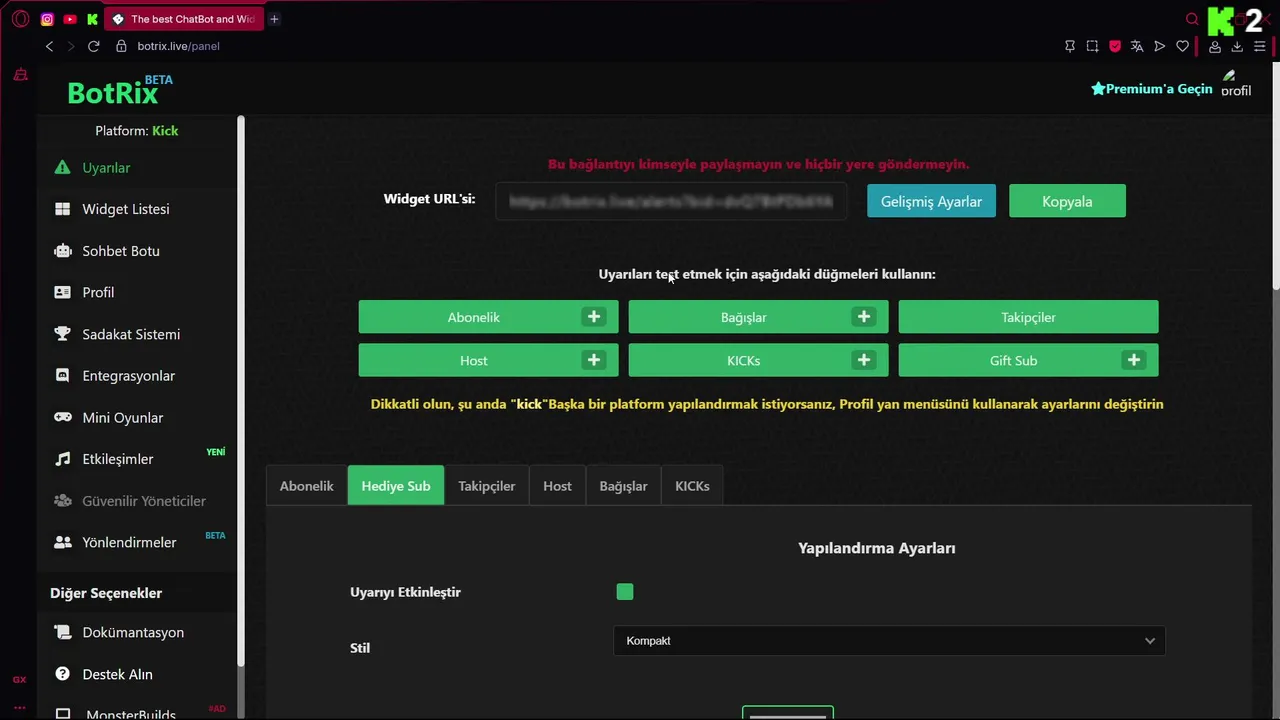Open the ad blocker shield icon
1280x720 pixels.
tap(1115, 46)
